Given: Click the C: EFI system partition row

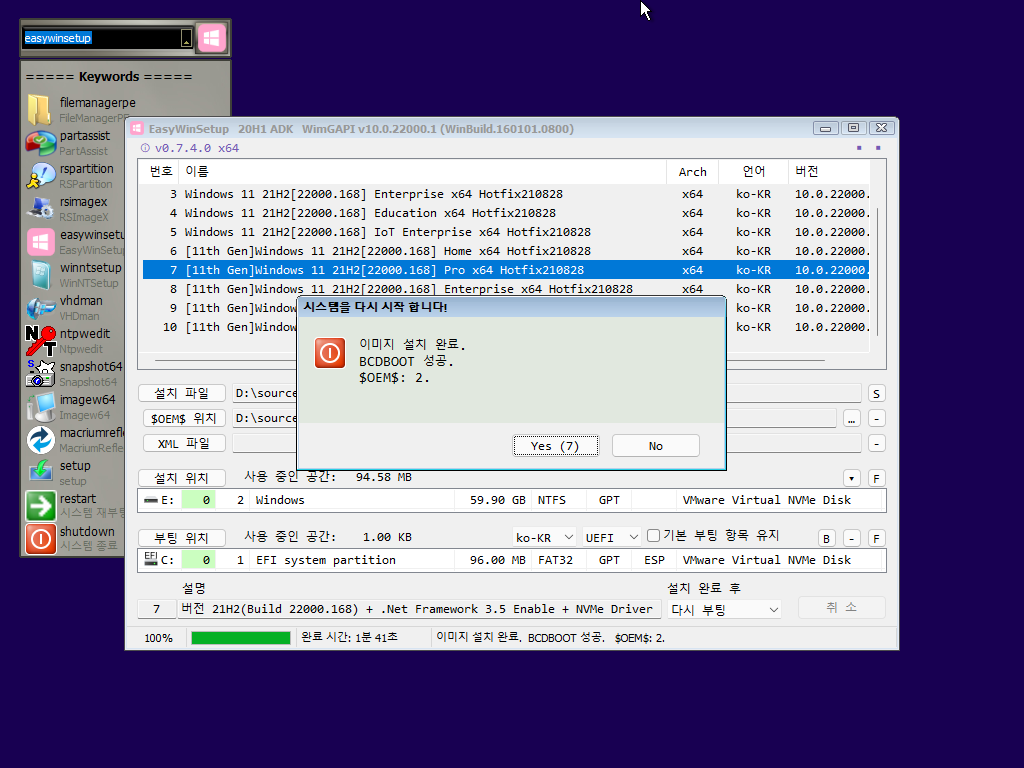Looking at the screenshot, I should [511, 560].
